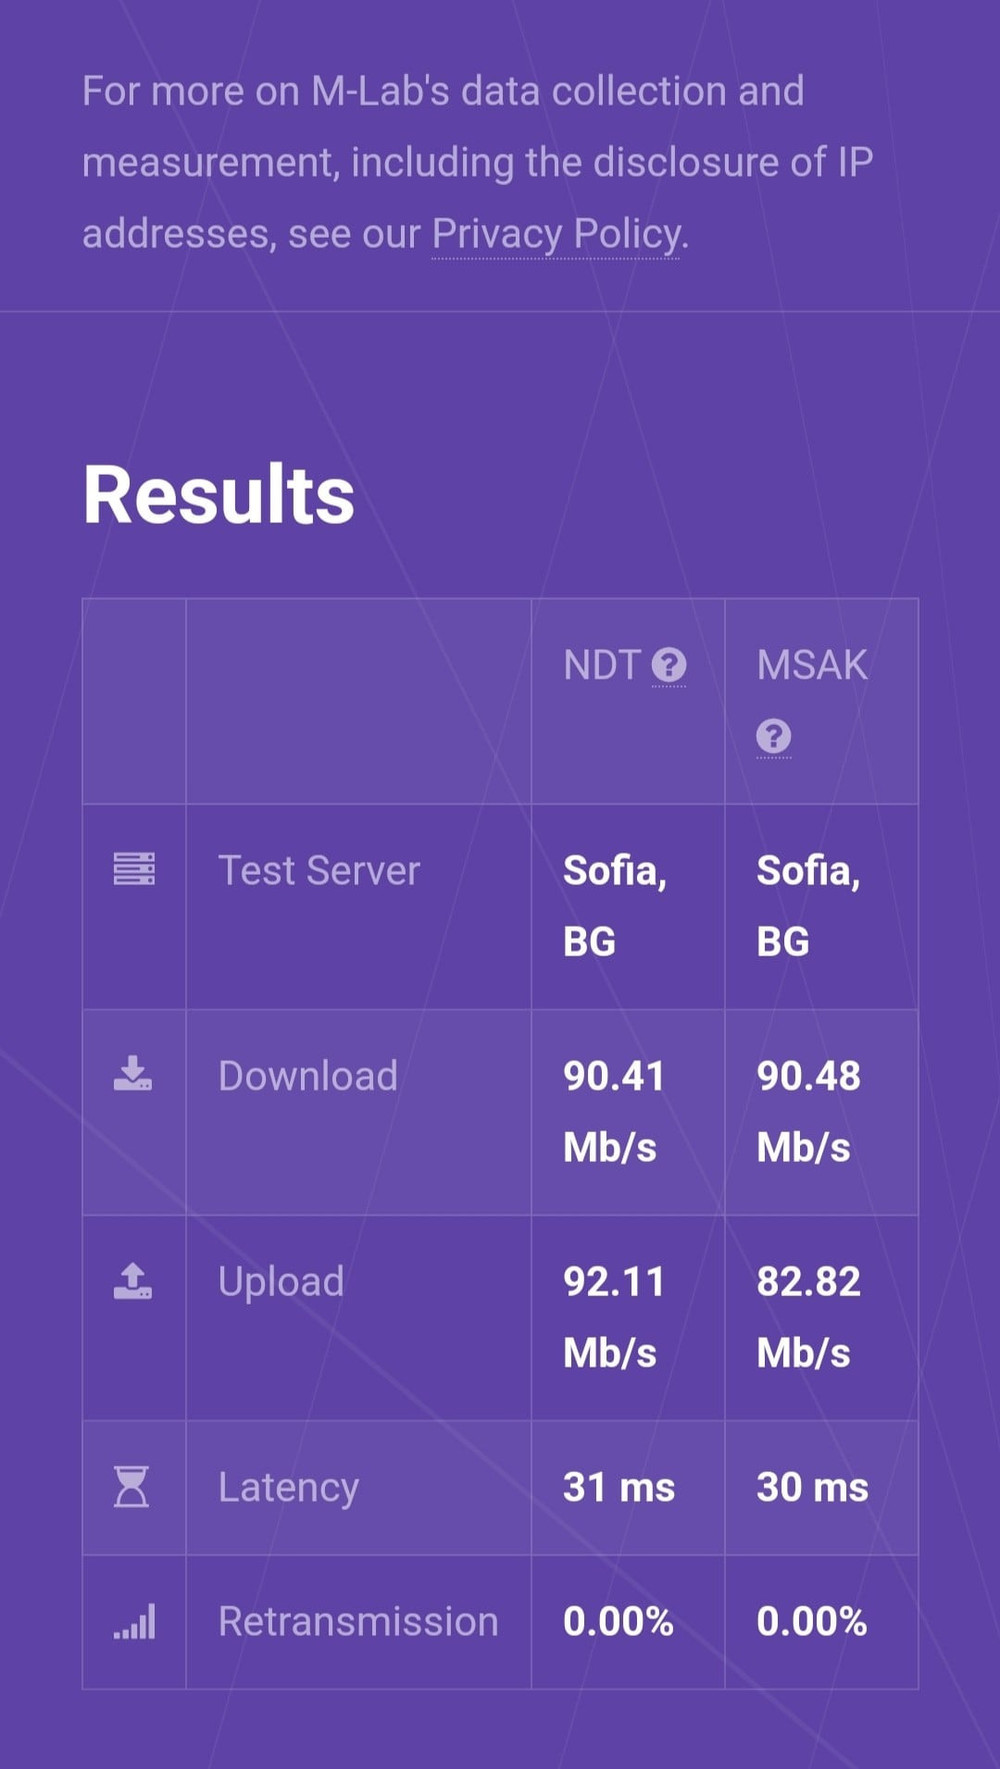The height and width of the screenshot is (1769, 1000).
Task: Click the Latency row label
Action: [x=289, y=1488]
